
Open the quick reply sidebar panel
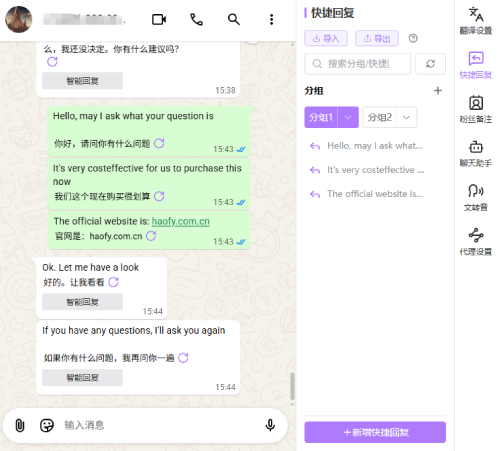(476, 65)
